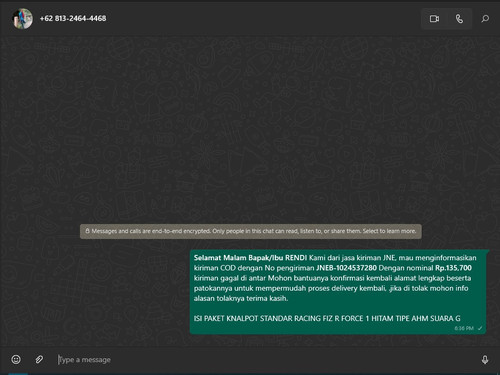Open the attachment menu paperclip
The width and height of the screenshot is (500, 375).
click(39, 359)
